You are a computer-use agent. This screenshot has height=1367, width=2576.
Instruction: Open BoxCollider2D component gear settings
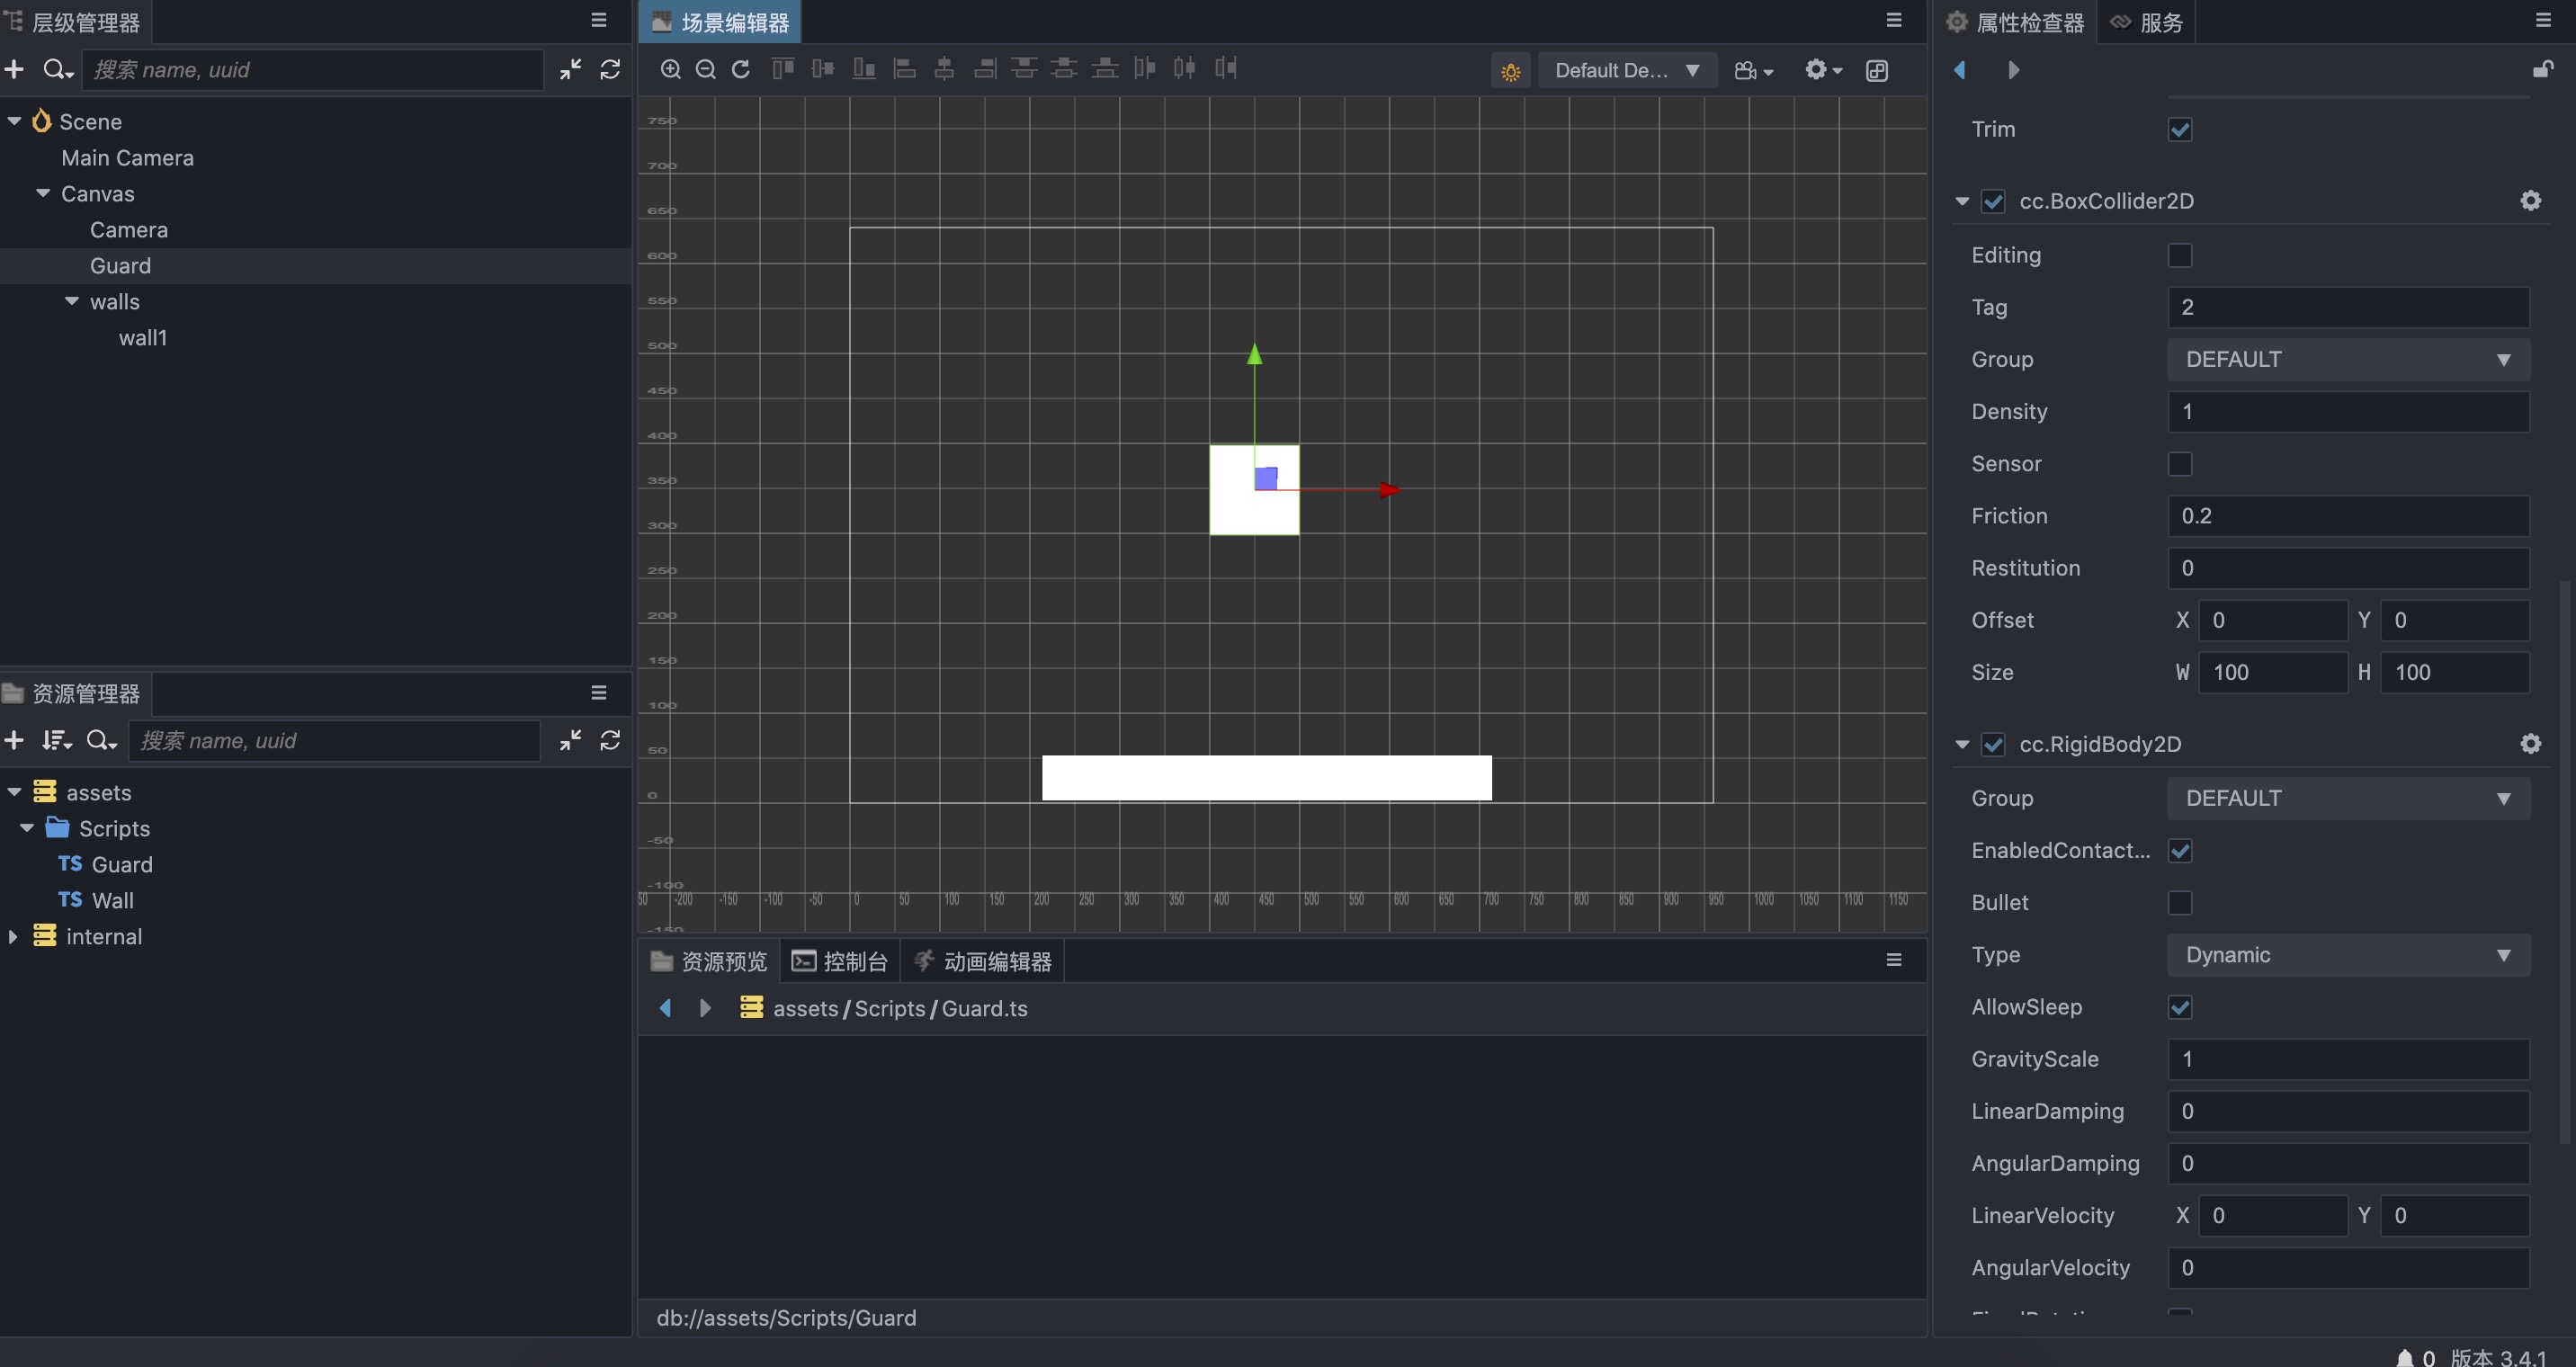[2530, 201]
